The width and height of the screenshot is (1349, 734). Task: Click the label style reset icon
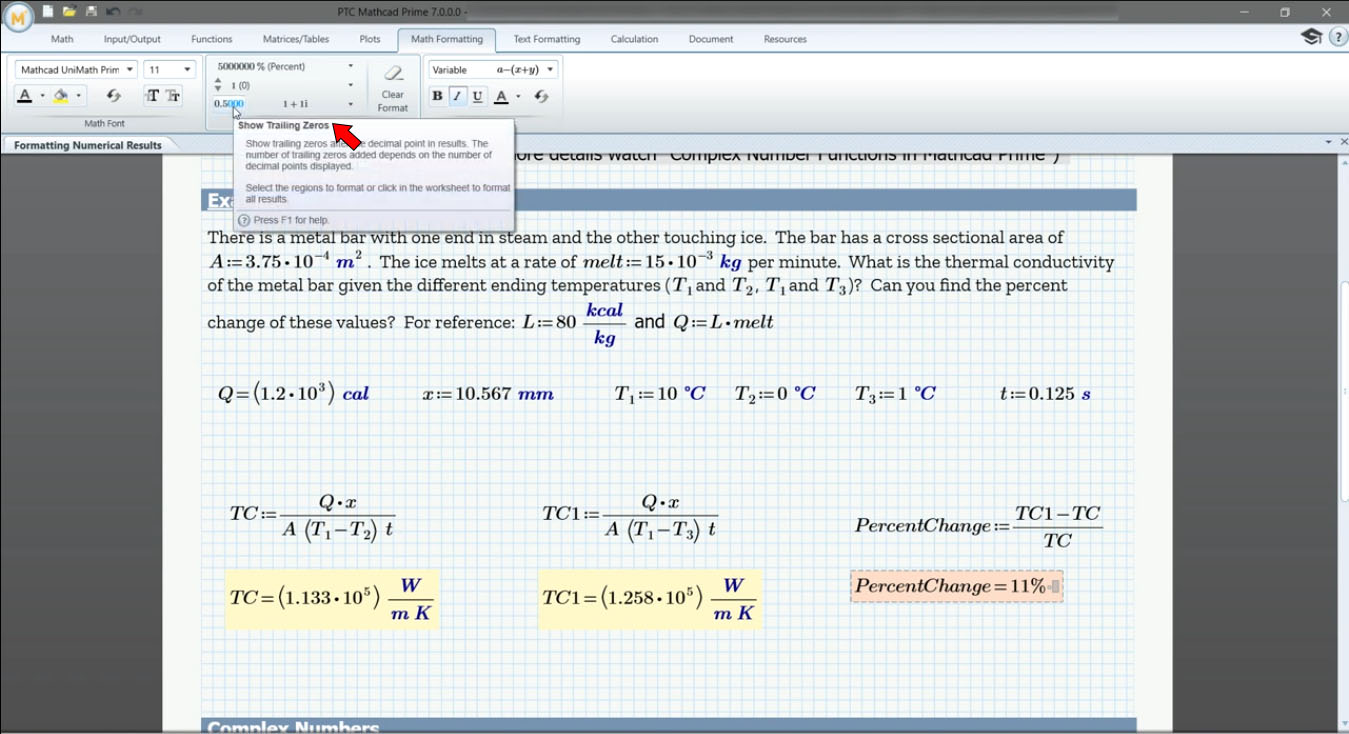(x=541, y=96)
